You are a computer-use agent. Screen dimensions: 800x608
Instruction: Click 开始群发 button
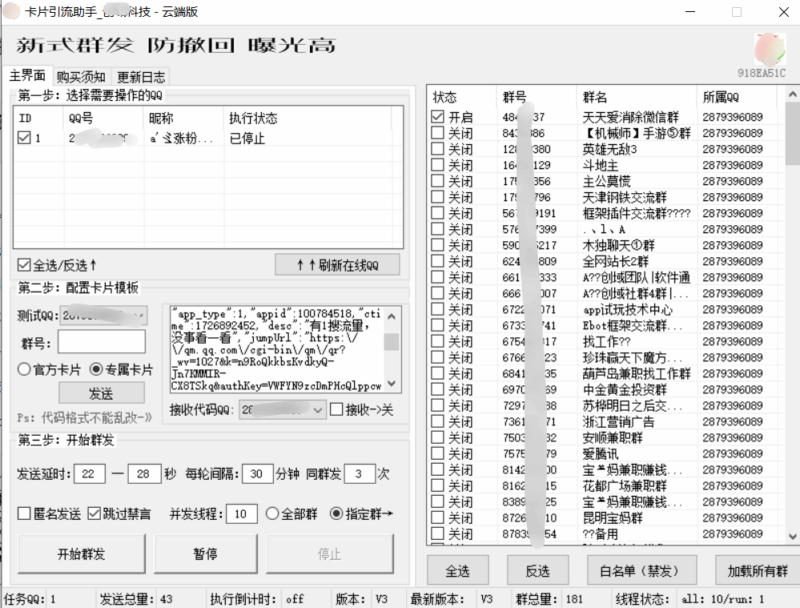click(81, 554)
